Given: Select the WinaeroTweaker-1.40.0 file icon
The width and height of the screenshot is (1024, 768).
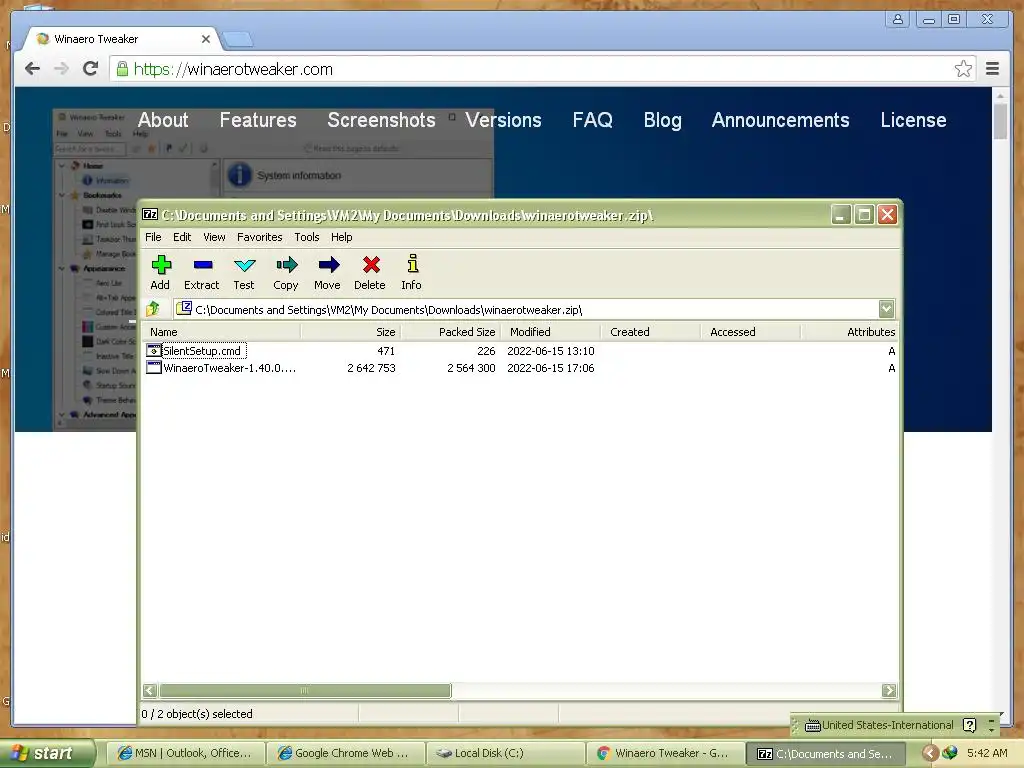Looking at the screenshot, I should [153, 368].
